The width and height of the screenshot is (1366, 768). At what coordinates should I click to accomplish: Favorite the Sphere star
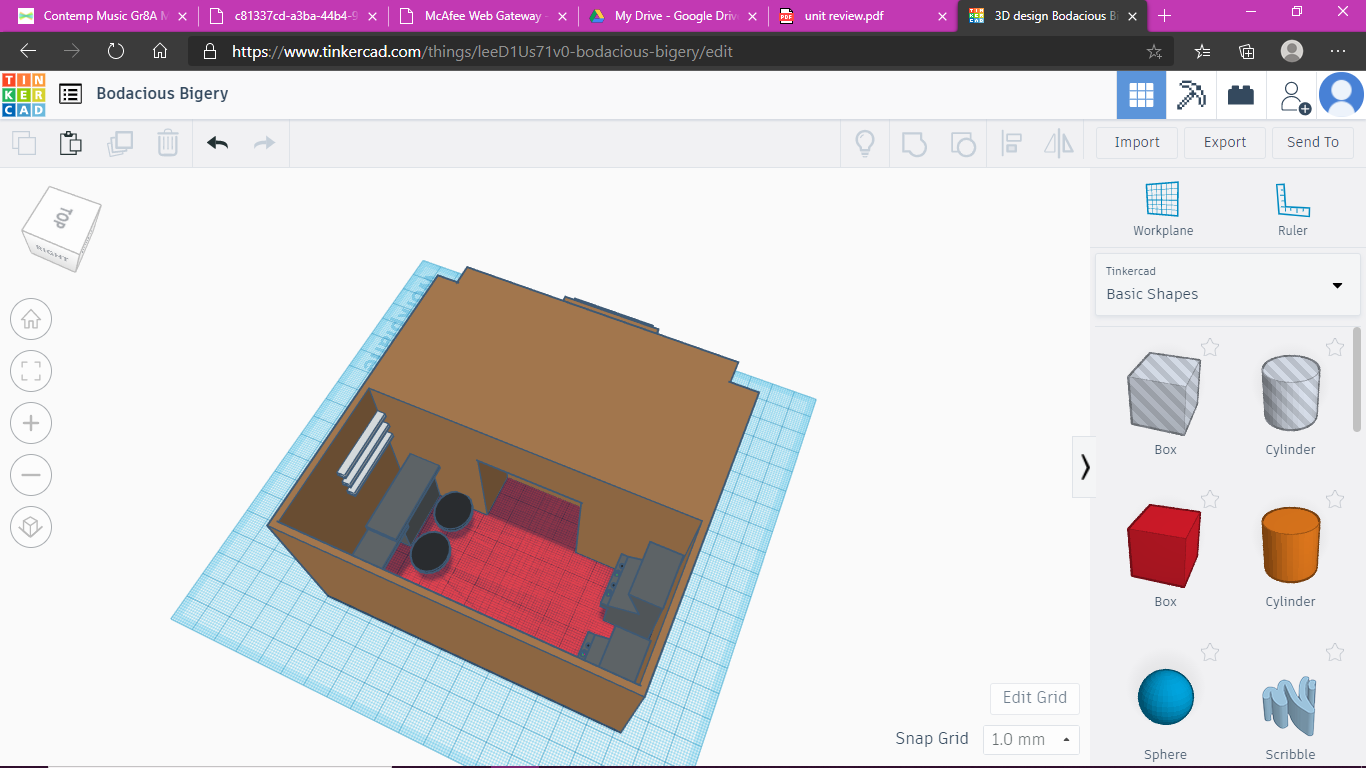click(x=1210, y=653)
